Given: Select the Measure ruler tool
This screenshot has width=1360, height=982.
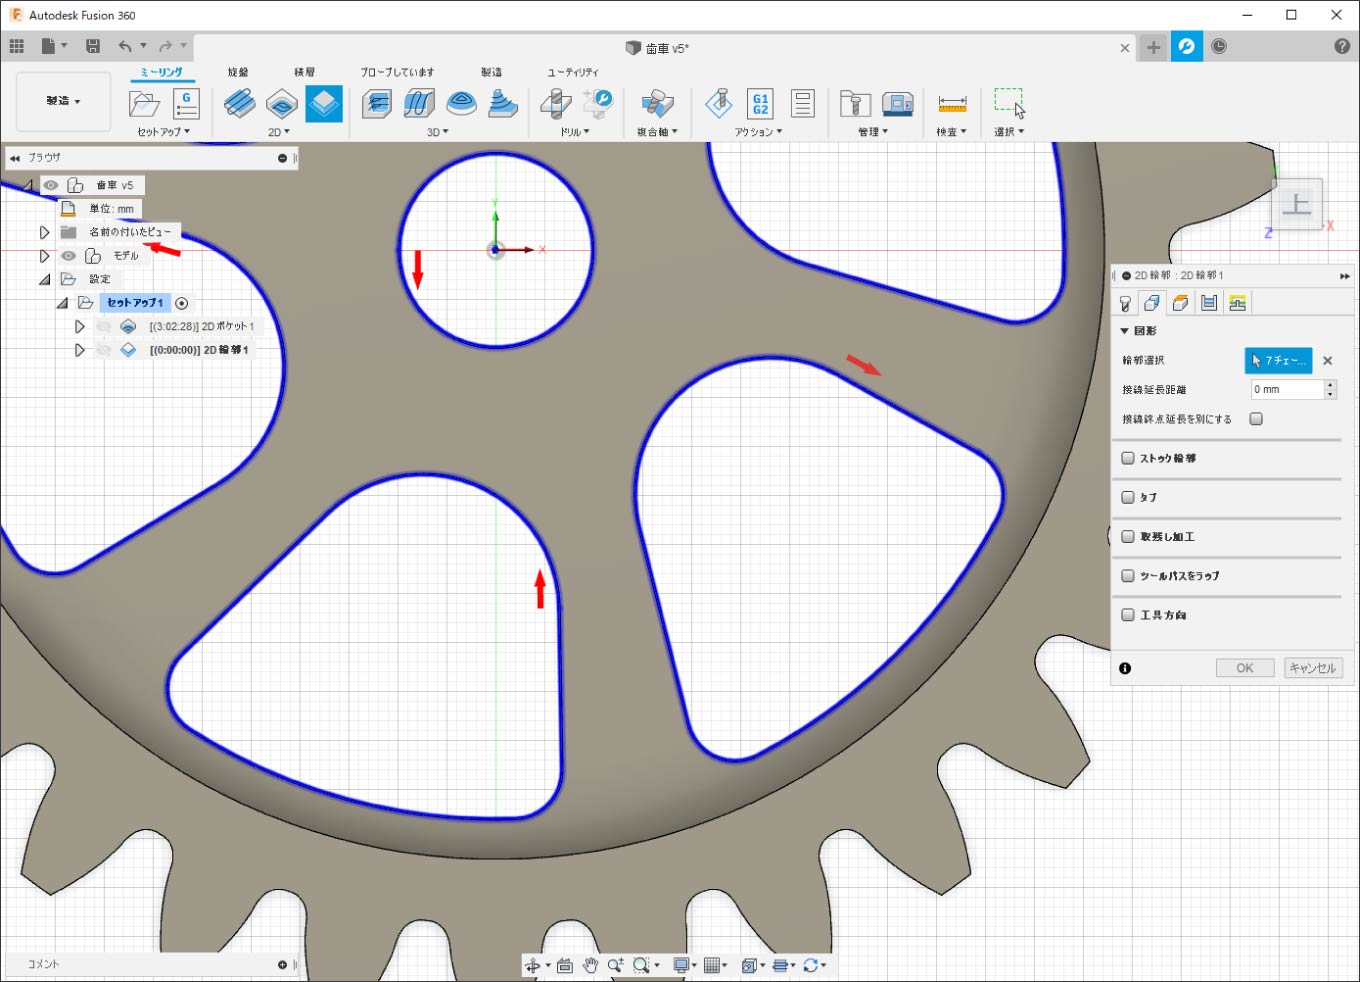Looking at the screenshot, I should [x=952, y=104].
